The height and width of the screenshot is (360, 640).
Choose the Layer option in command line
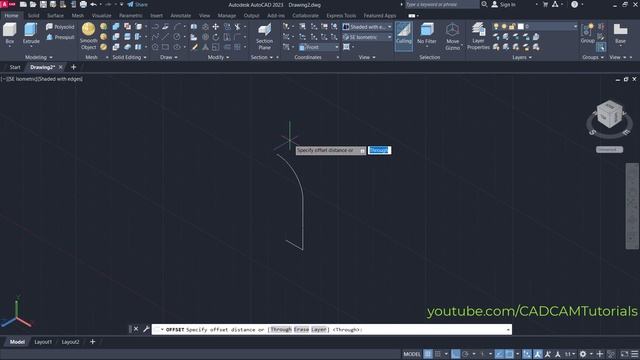point(319,329)
